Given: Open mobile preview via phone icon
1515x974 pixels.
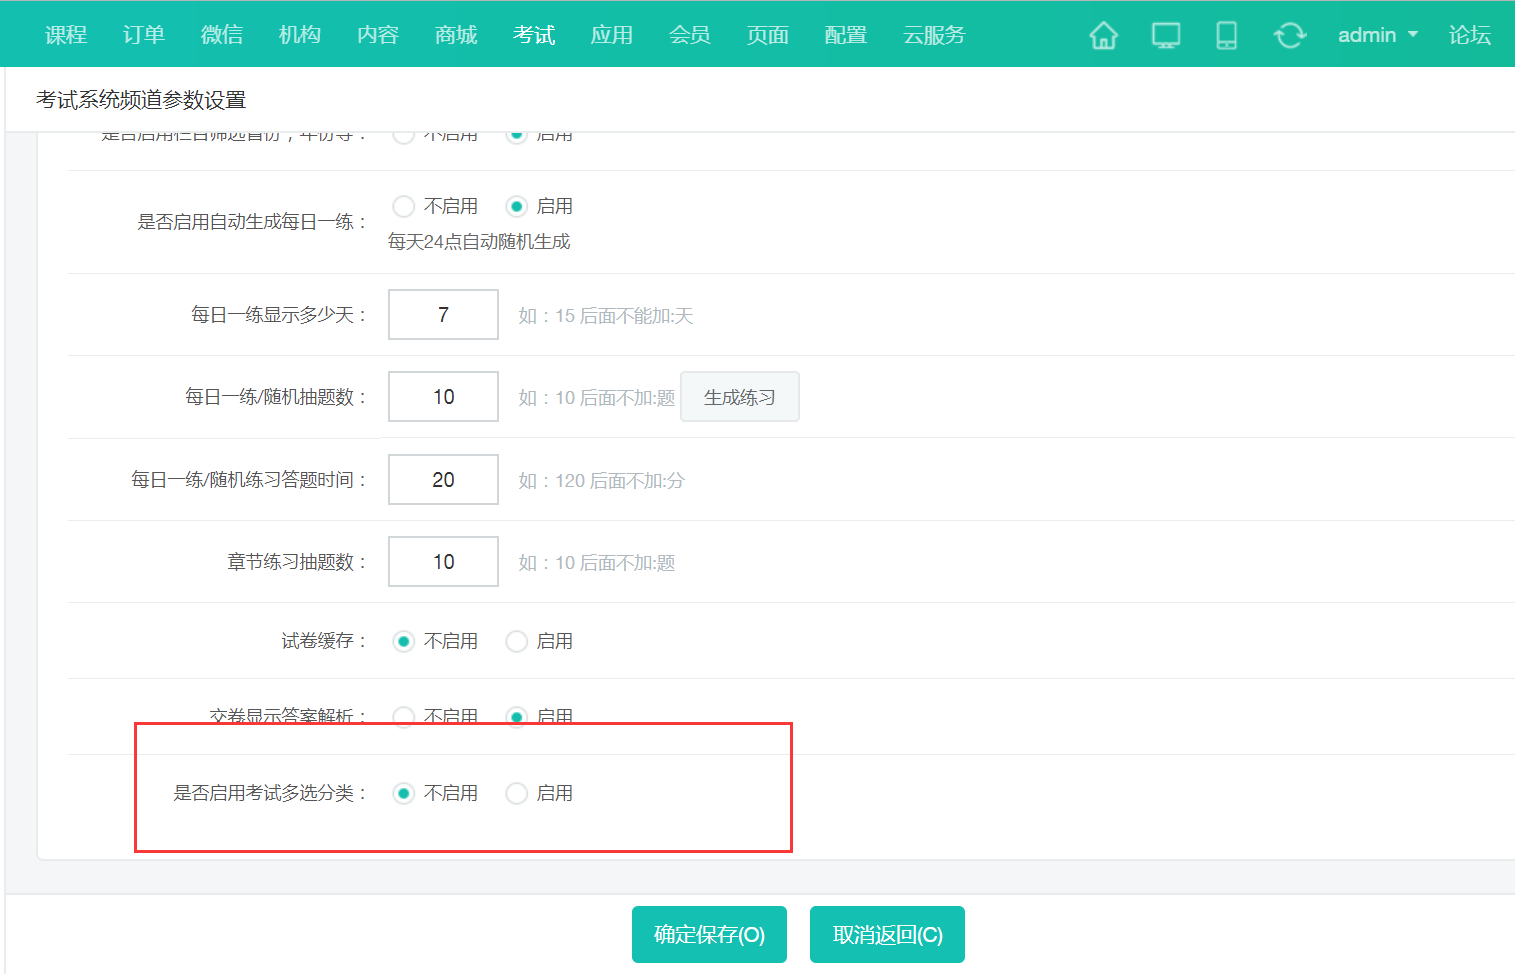Looking at the screenshot, I should tap(1226, 34).
